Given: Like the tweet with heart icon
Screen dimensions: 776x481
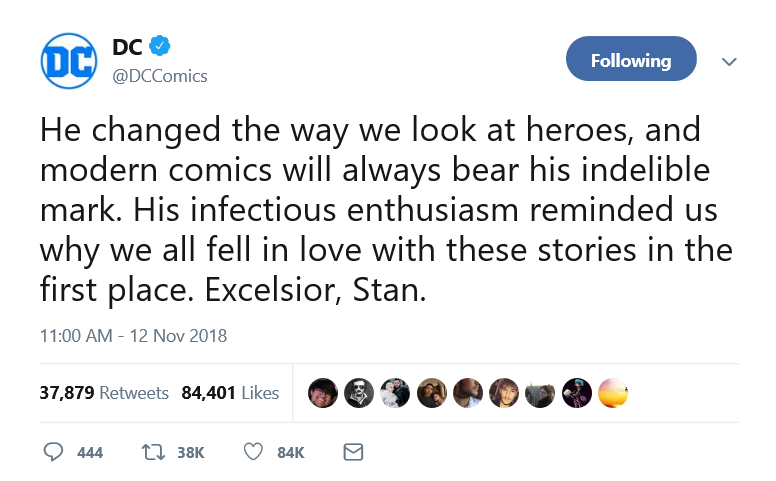Looking at the screenshot, I should tap(253, 452).
